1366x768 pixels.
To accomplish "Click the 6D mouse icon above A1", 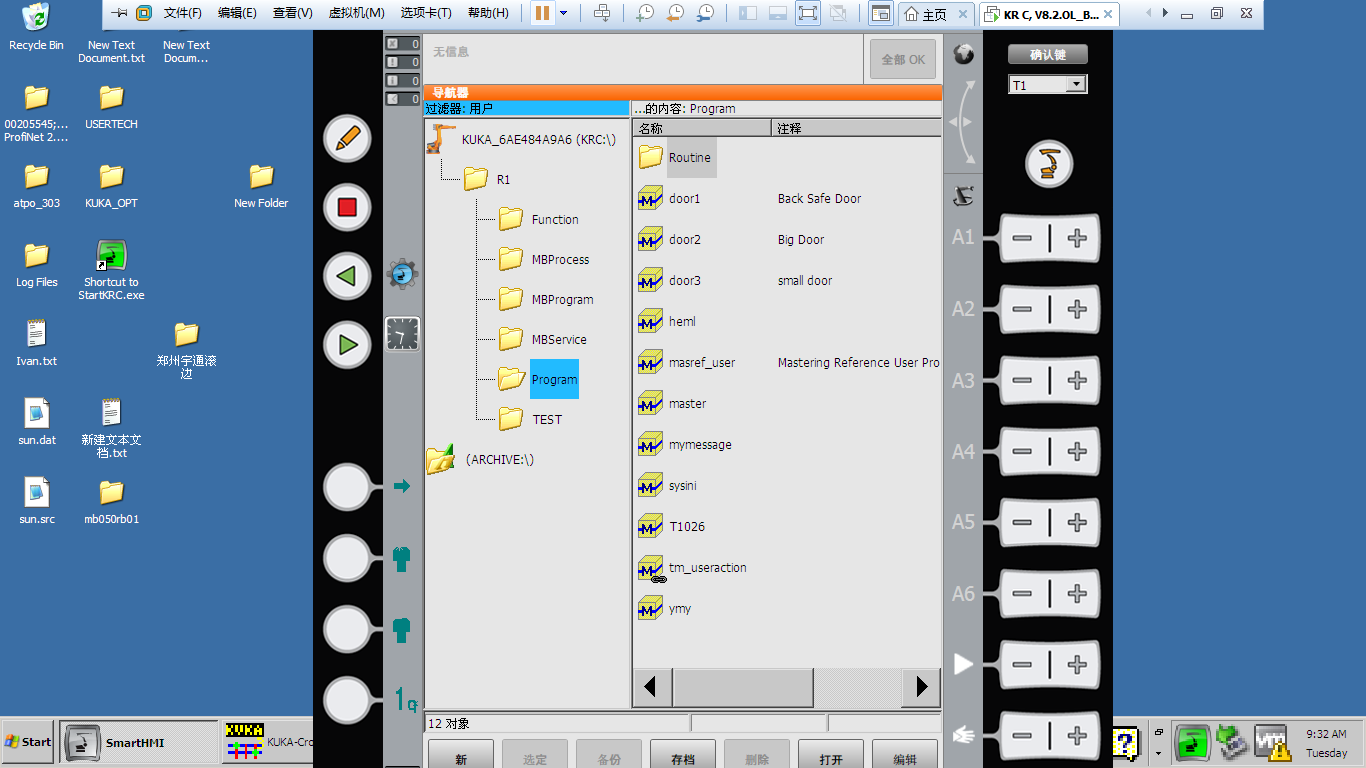I will (963, 196).
